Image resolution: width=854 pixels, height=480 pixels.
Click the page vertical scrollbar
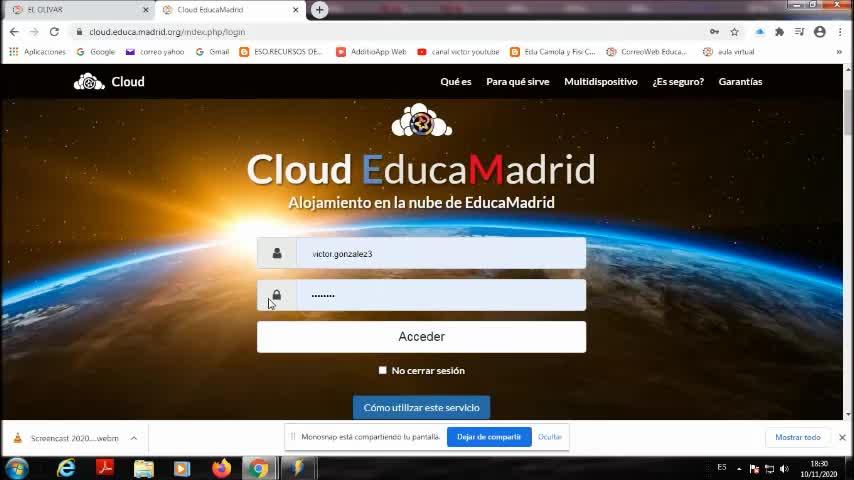[848, 112]
